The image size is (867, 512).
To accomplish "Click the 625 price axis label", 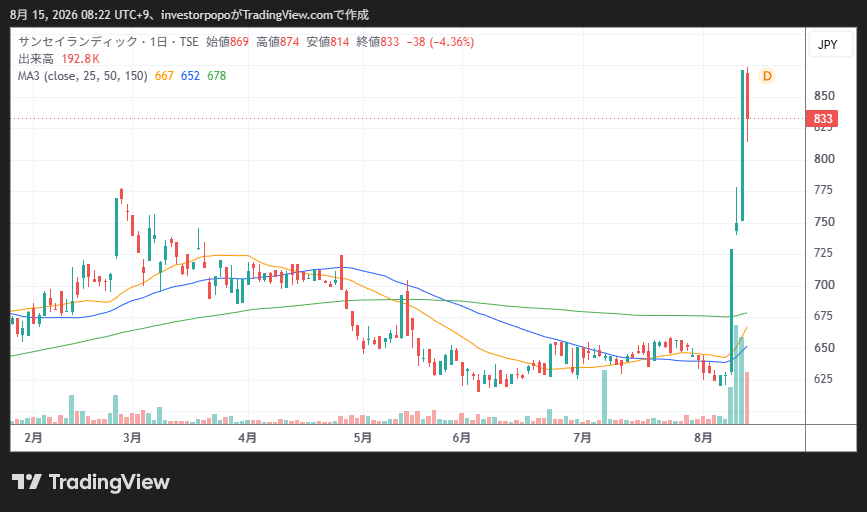I will [824, 379].
